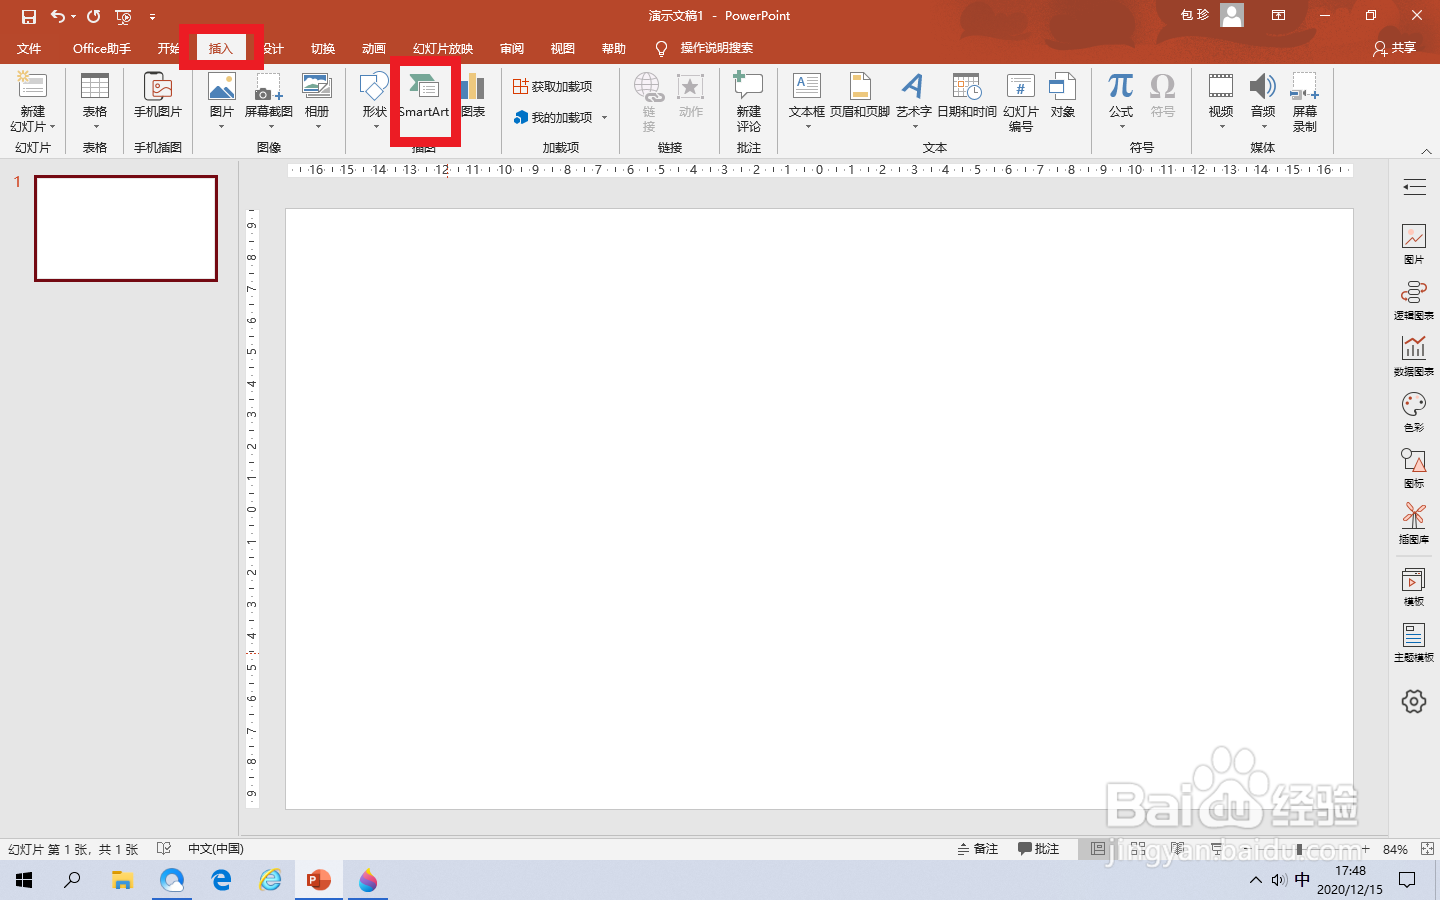
Task: Insert 幻灯片编号 slide number
Action: pos(1021,103)
